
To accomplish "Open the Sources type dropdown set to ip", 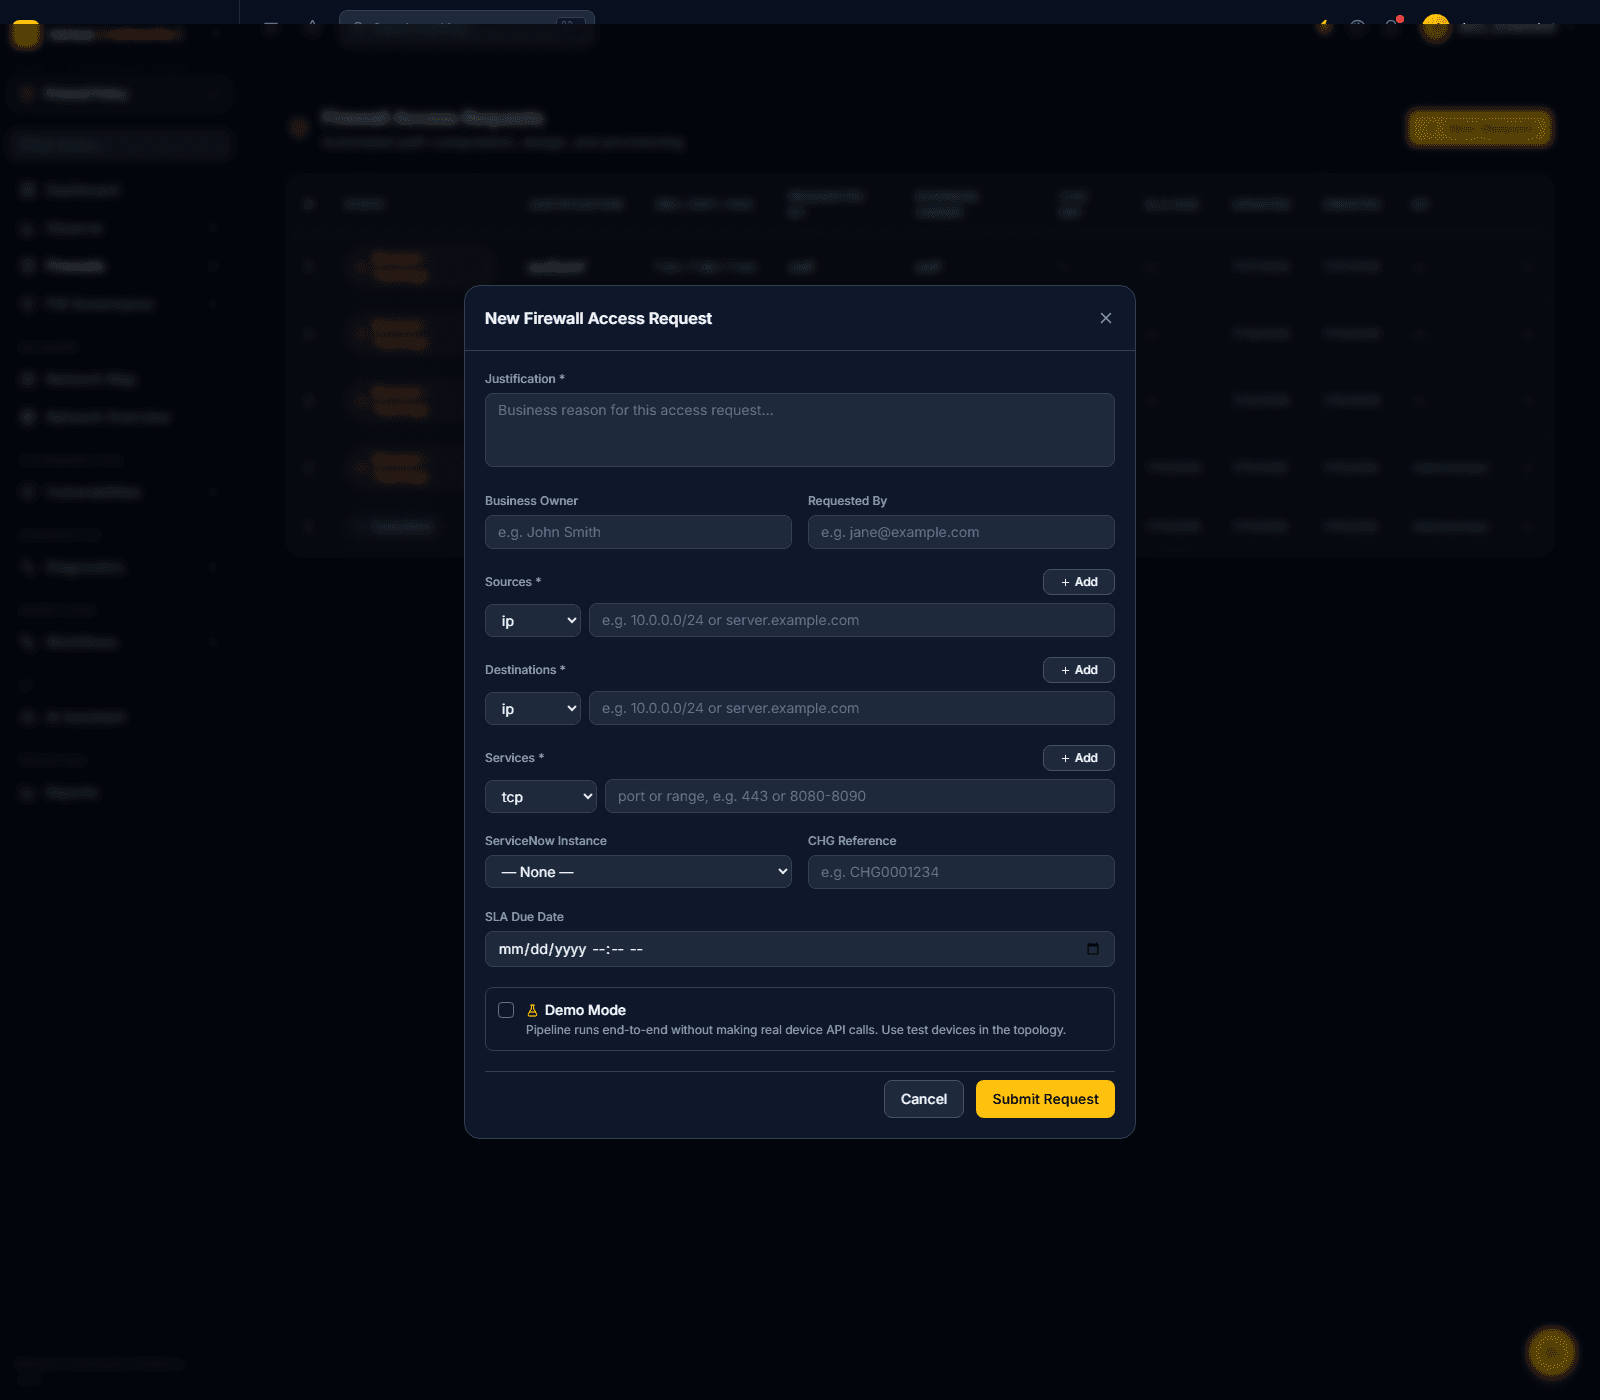I will (x=533, y=620).
